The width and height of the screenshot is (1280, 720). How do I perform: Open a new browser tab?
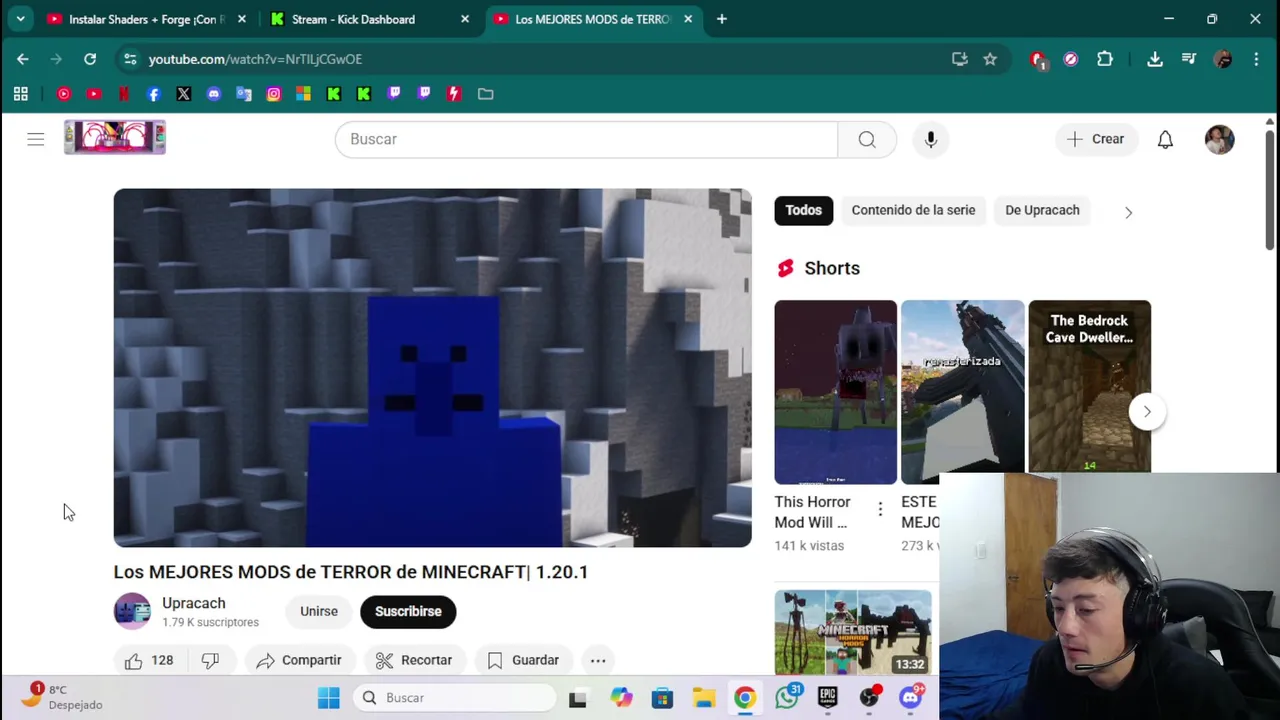[x=722, y=19]
